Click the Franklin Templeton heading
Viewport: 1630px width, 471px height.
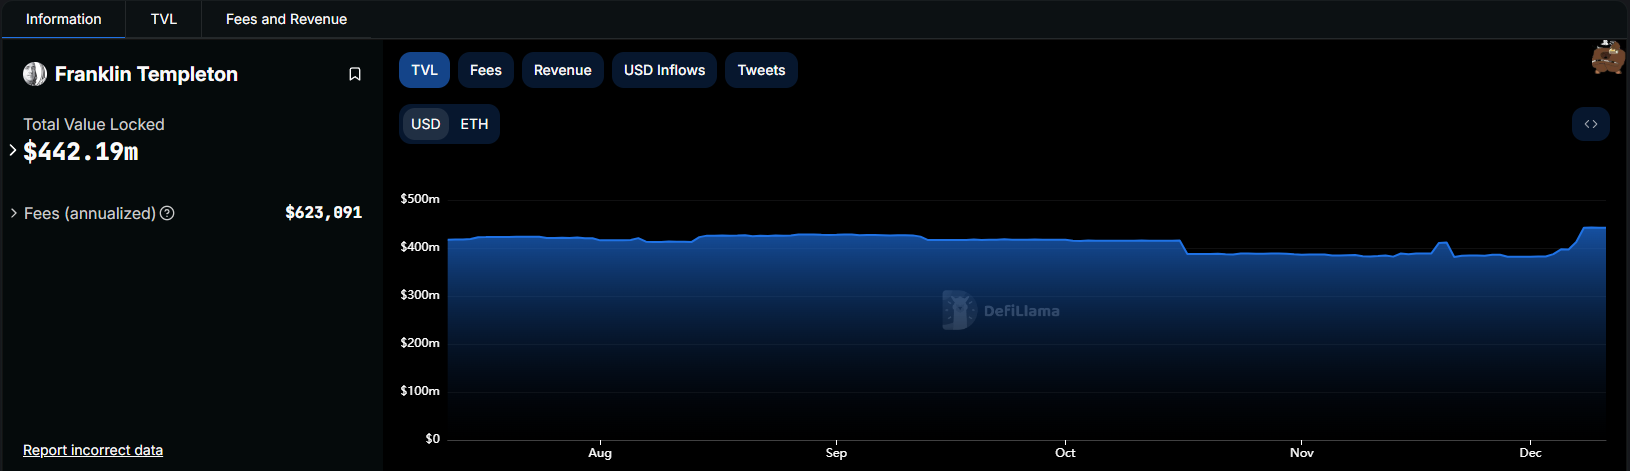point(146,74)
